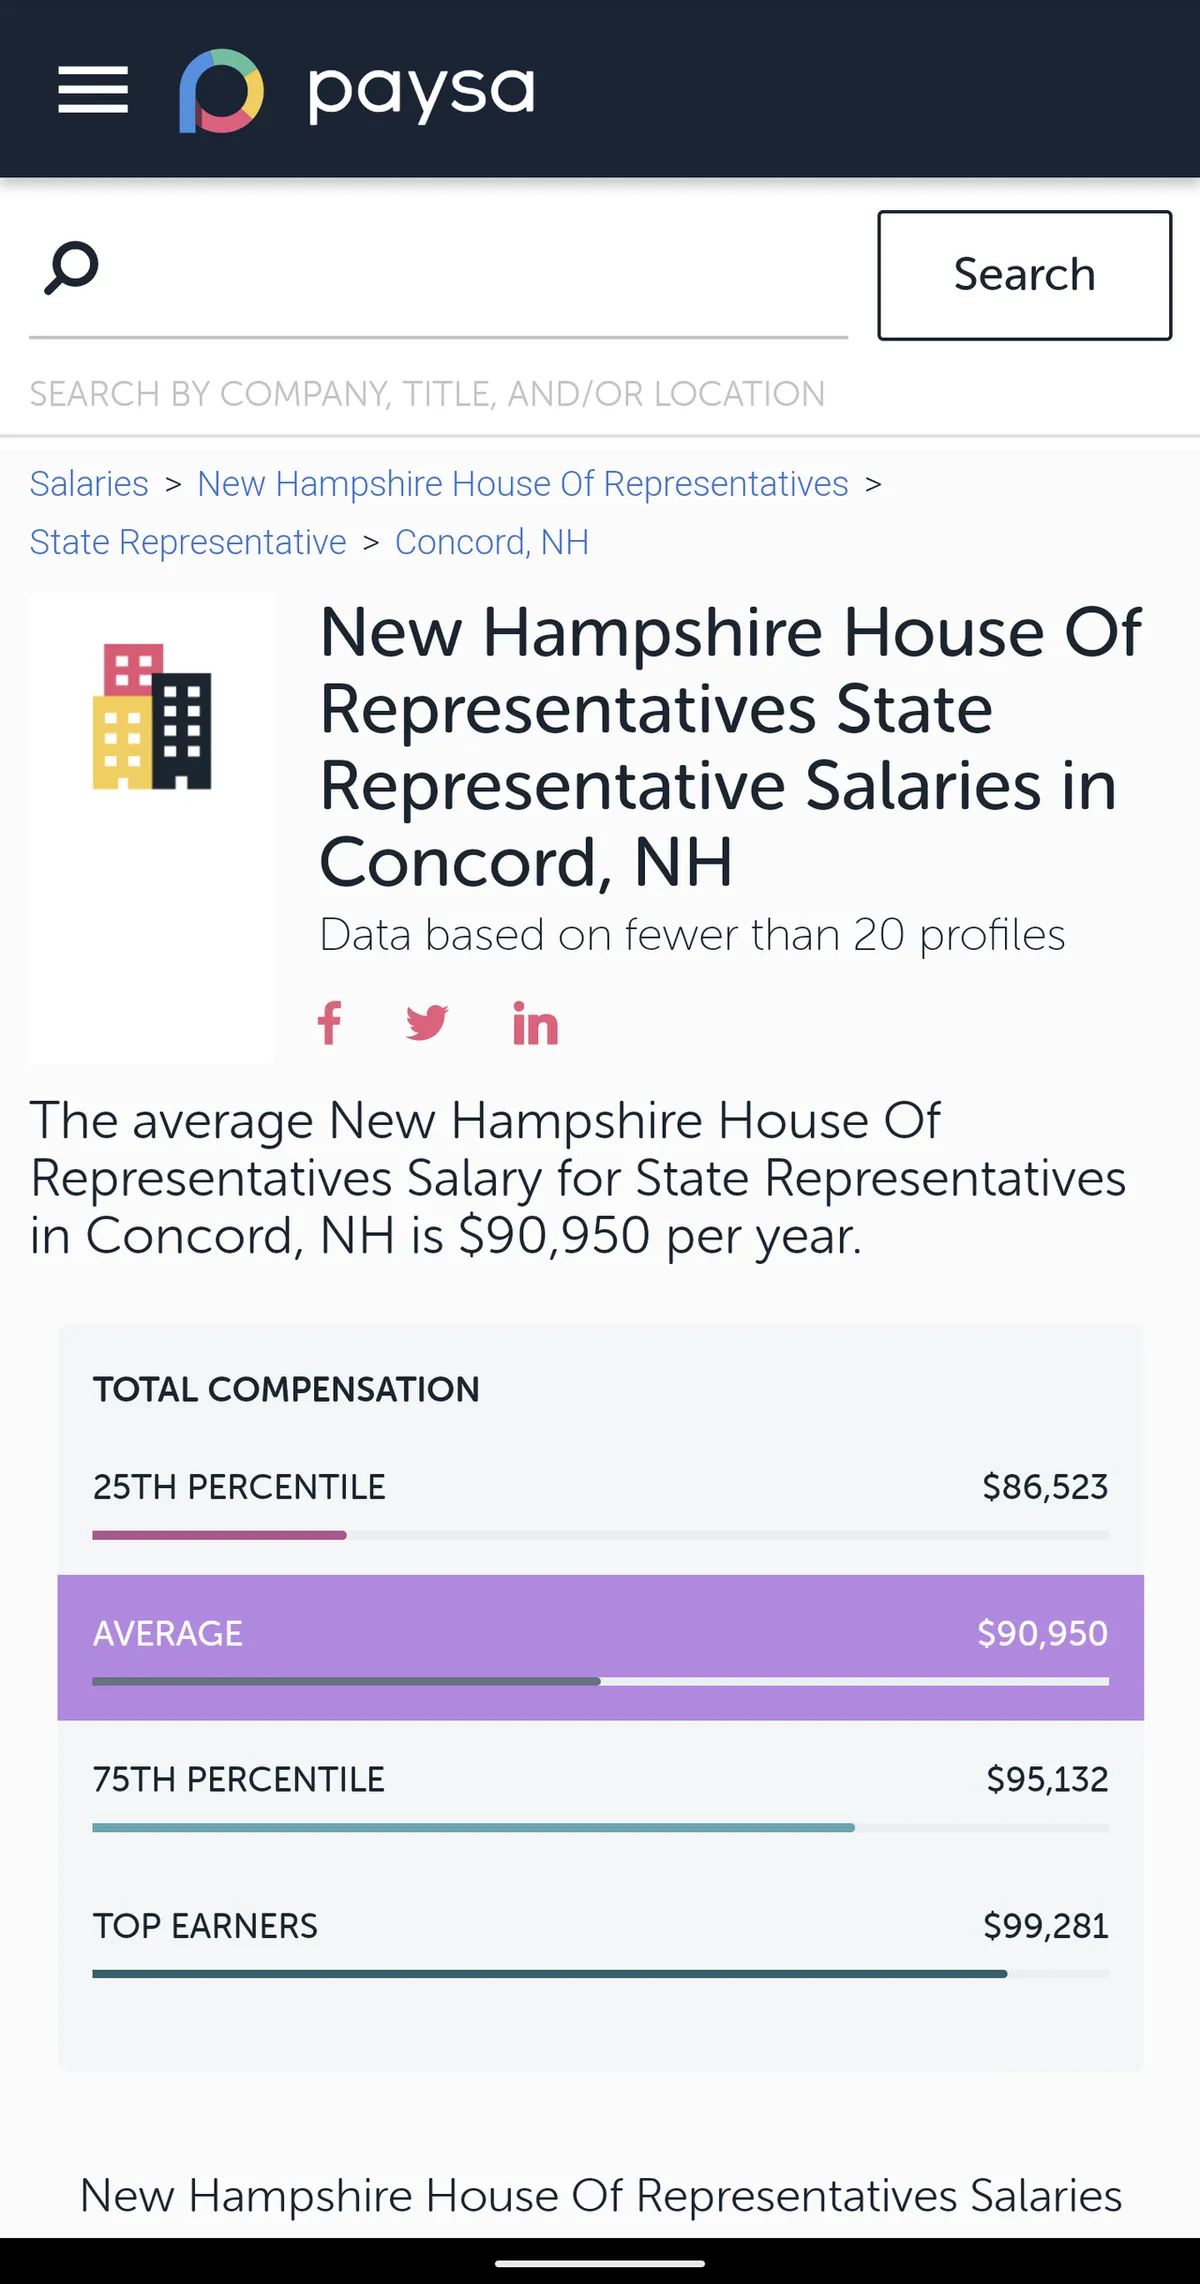
Task: Click the magnifying glass search icon
Action: (71, 268)
